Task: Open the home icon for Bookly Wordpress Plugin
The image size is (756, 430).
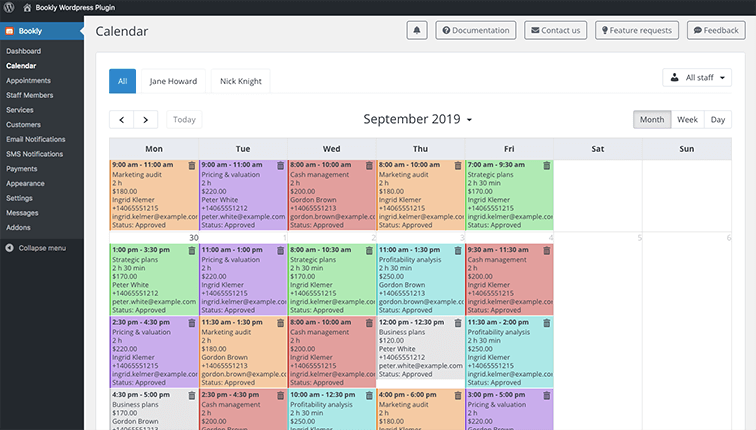Action: pyautogui.click(x=27, y=7)
